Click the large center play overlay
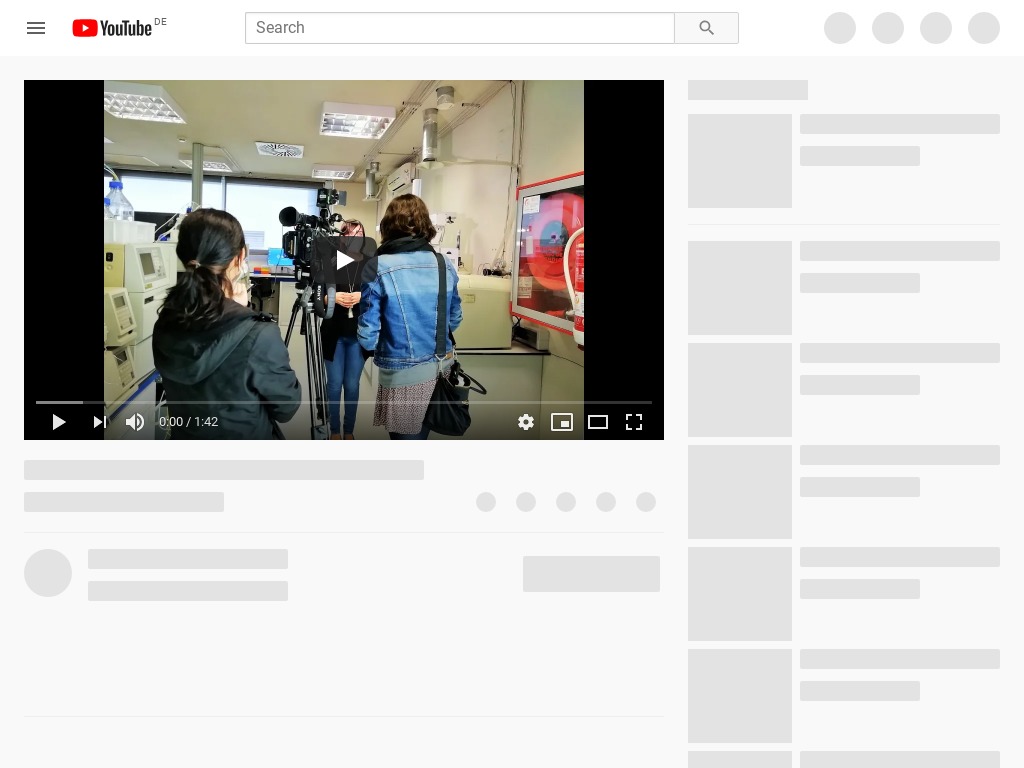This screenshot has width=1024, height=768. pyautogui.click(x=344, y=260)
